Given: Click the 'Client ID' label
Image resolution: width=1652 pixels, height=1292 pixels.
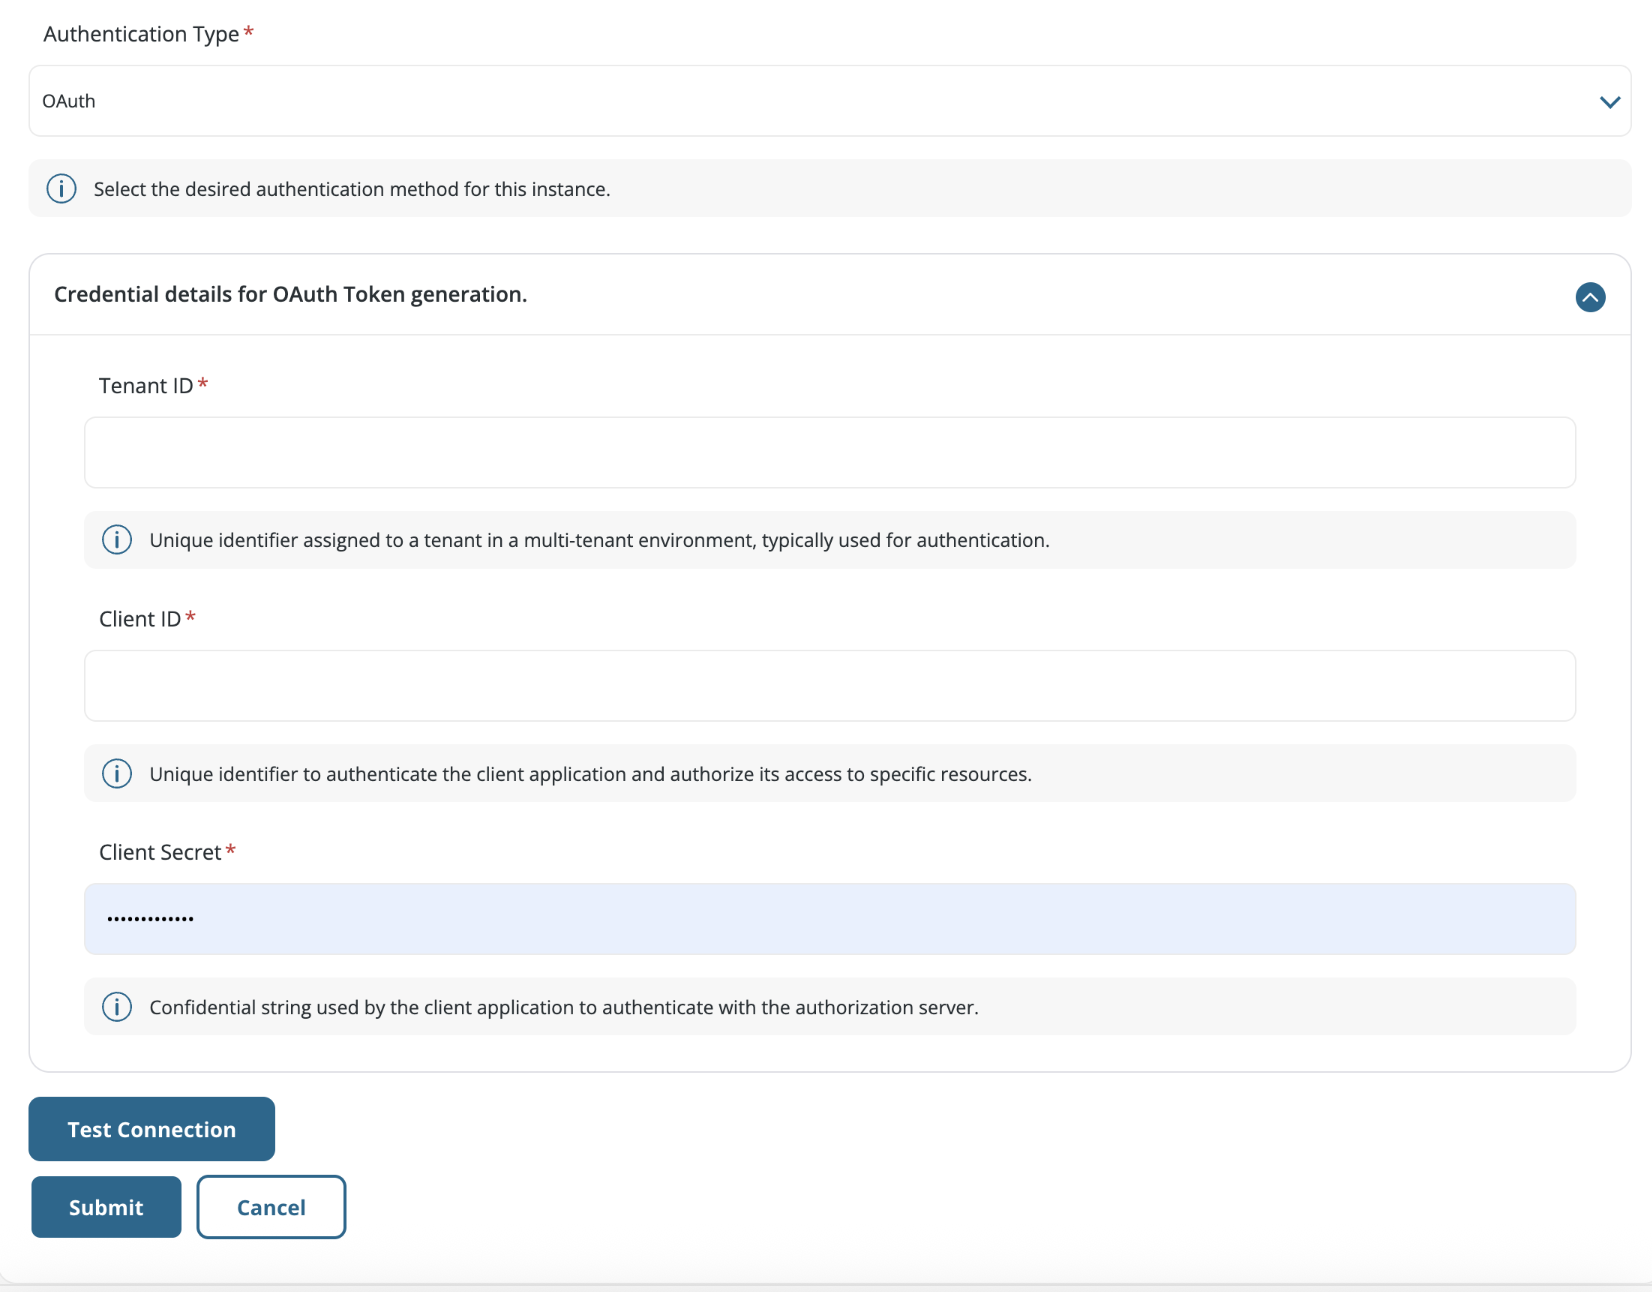Looking at the screenshot, I should 140,619.
